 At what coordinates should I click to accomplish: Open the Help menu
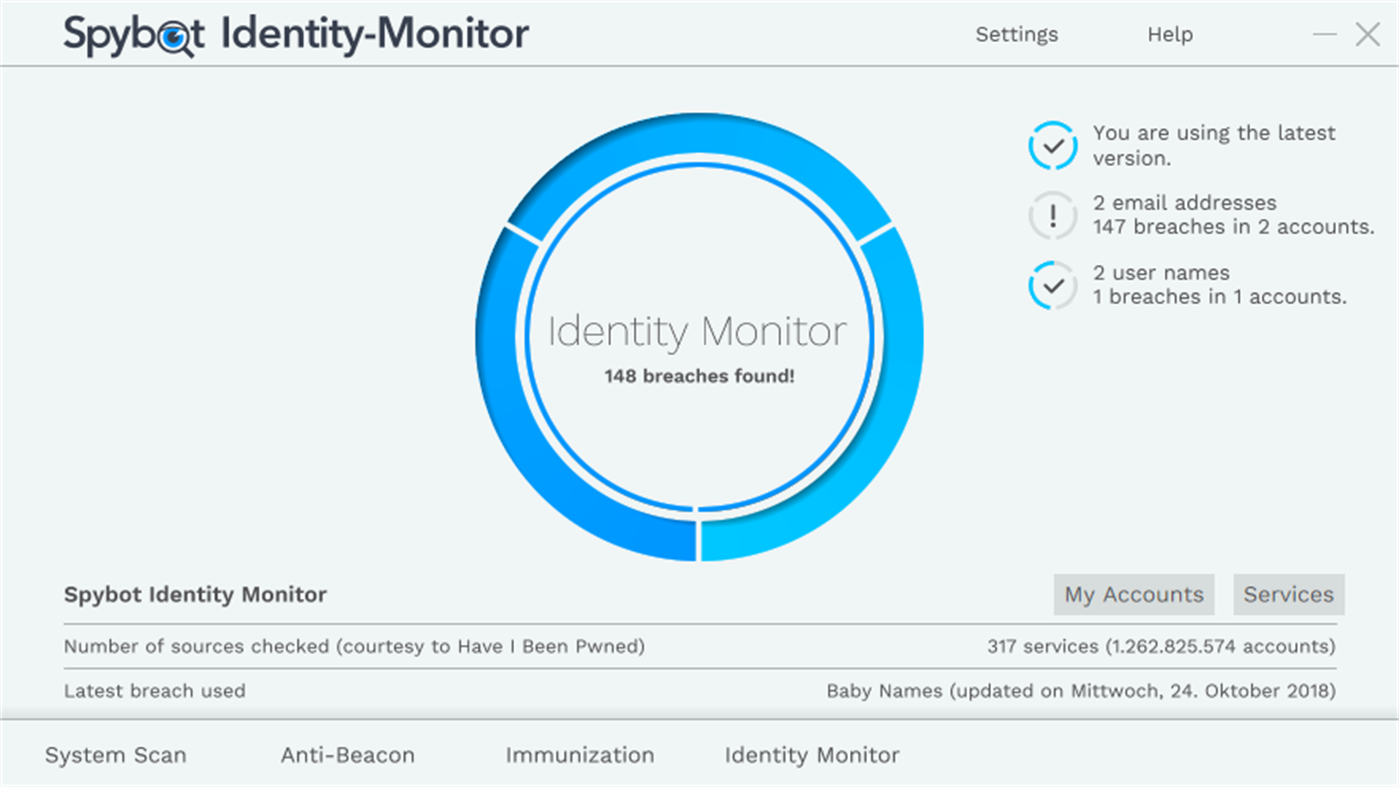pyautogui.click(x=1169, y=33)
